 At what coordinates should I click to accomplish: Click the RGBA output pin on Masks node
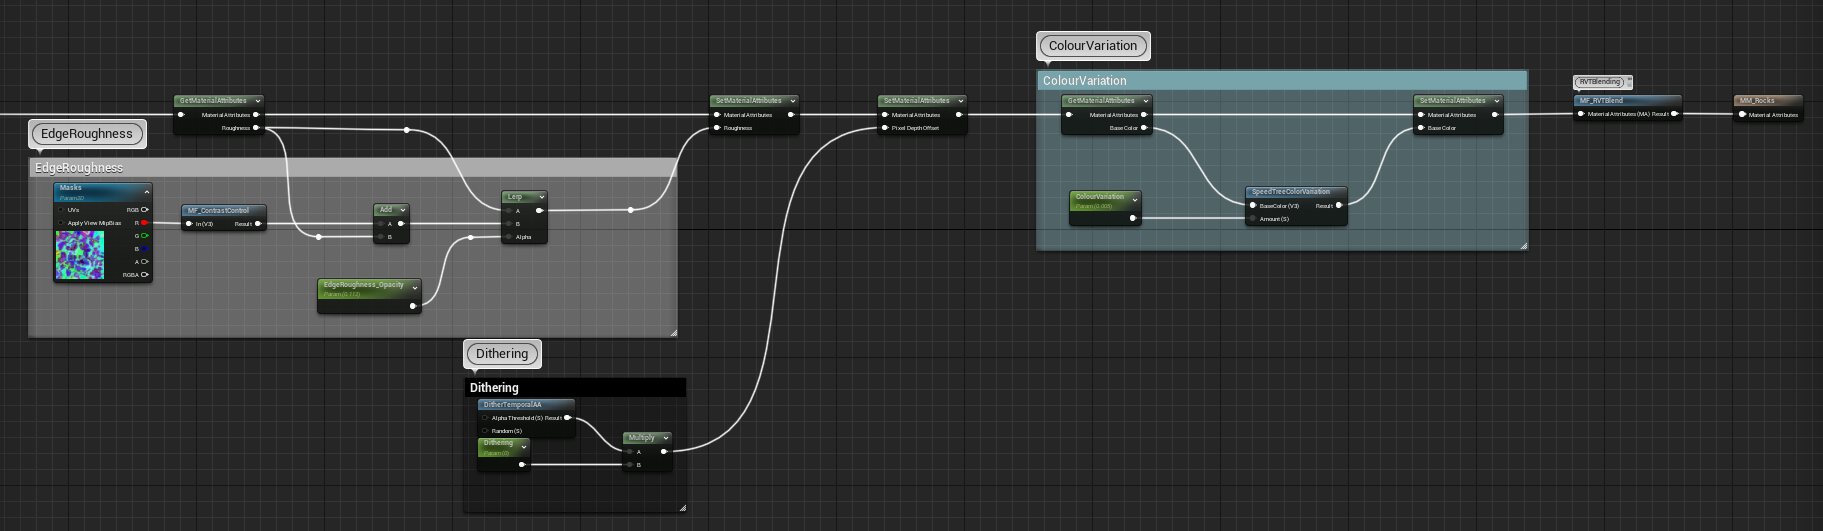pyautogui.click(x=145, y=274)
